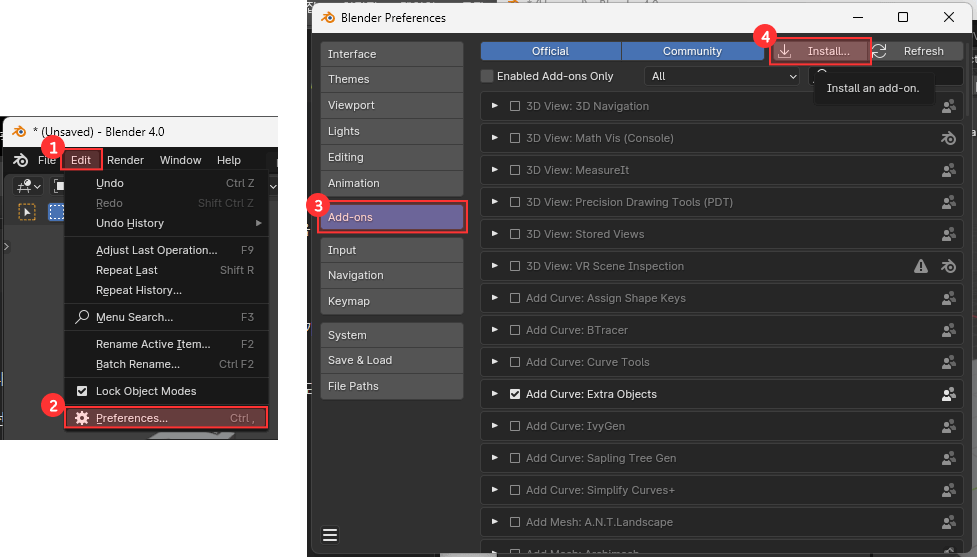This screenshot has height=557, width=977.
Task: Click the Blender logo menu icon
Action: [21, 160]
